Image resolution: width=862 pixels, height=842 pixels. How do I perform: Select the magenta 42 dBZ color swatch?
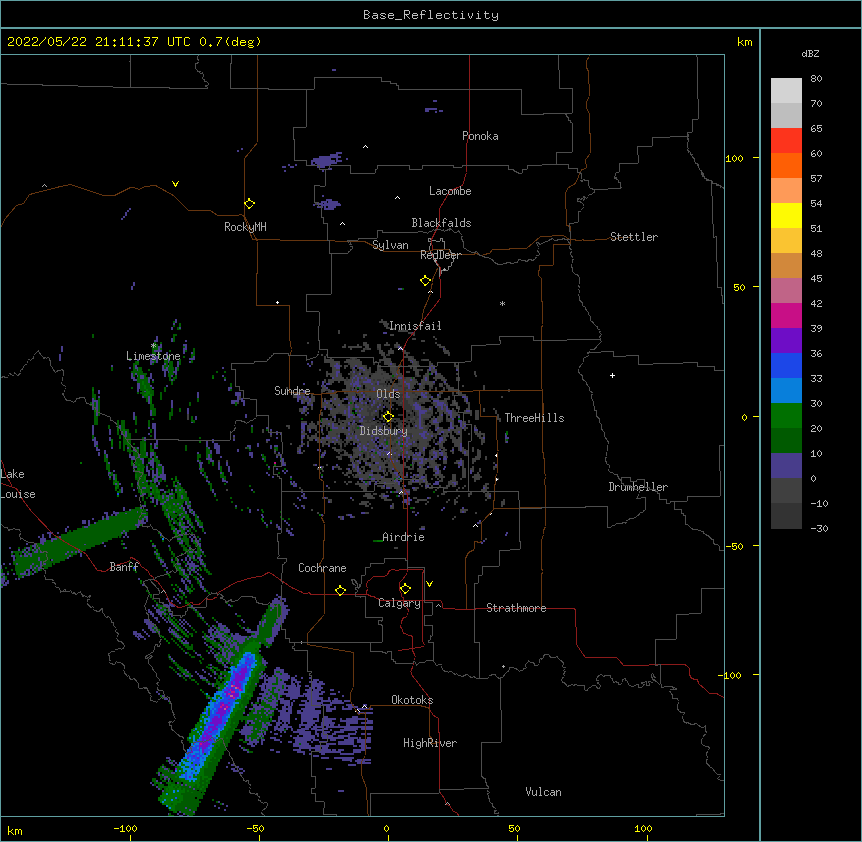(786, 315)
